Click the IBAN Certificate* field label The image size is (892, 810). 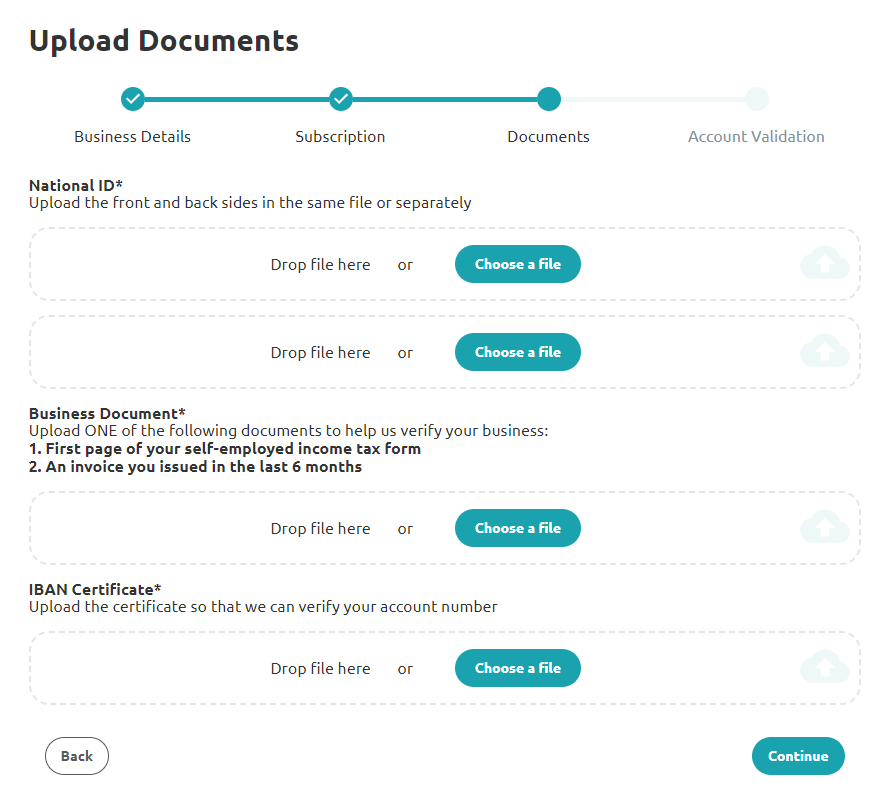point(95,589)
